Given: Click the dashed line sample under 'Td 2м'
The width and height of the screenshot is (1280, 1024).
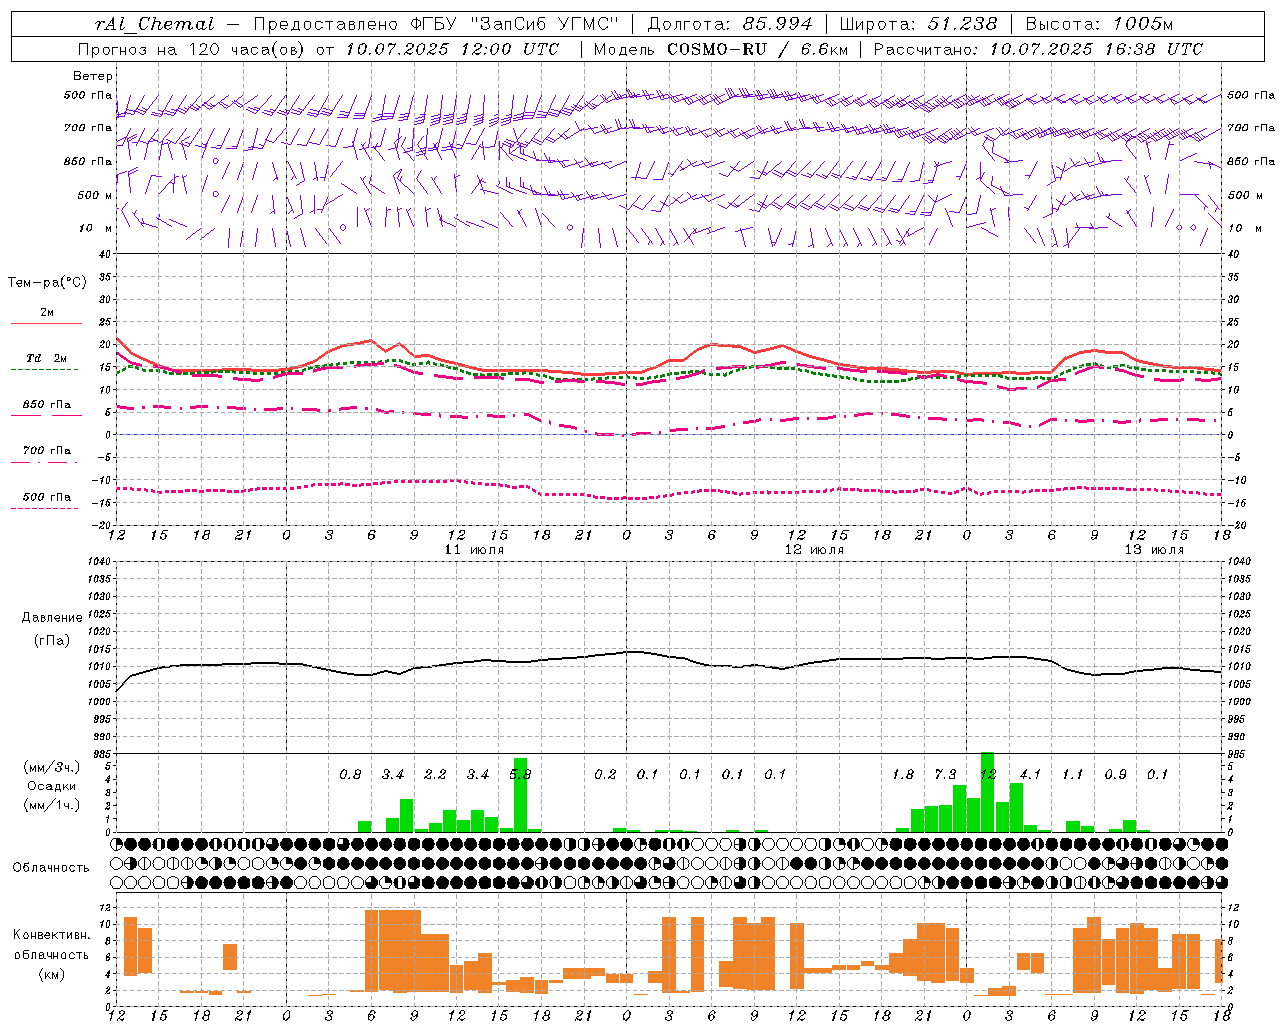Looking at the screenshot, I should click(44, 370).
